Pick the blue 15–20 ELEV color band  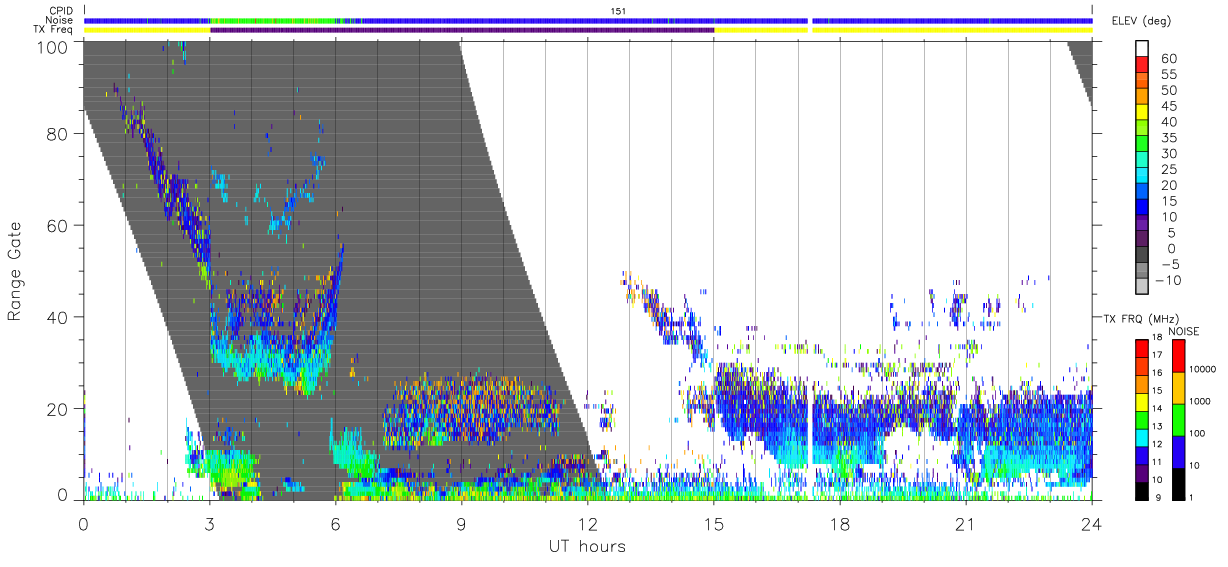click(x=1142, y=193)
